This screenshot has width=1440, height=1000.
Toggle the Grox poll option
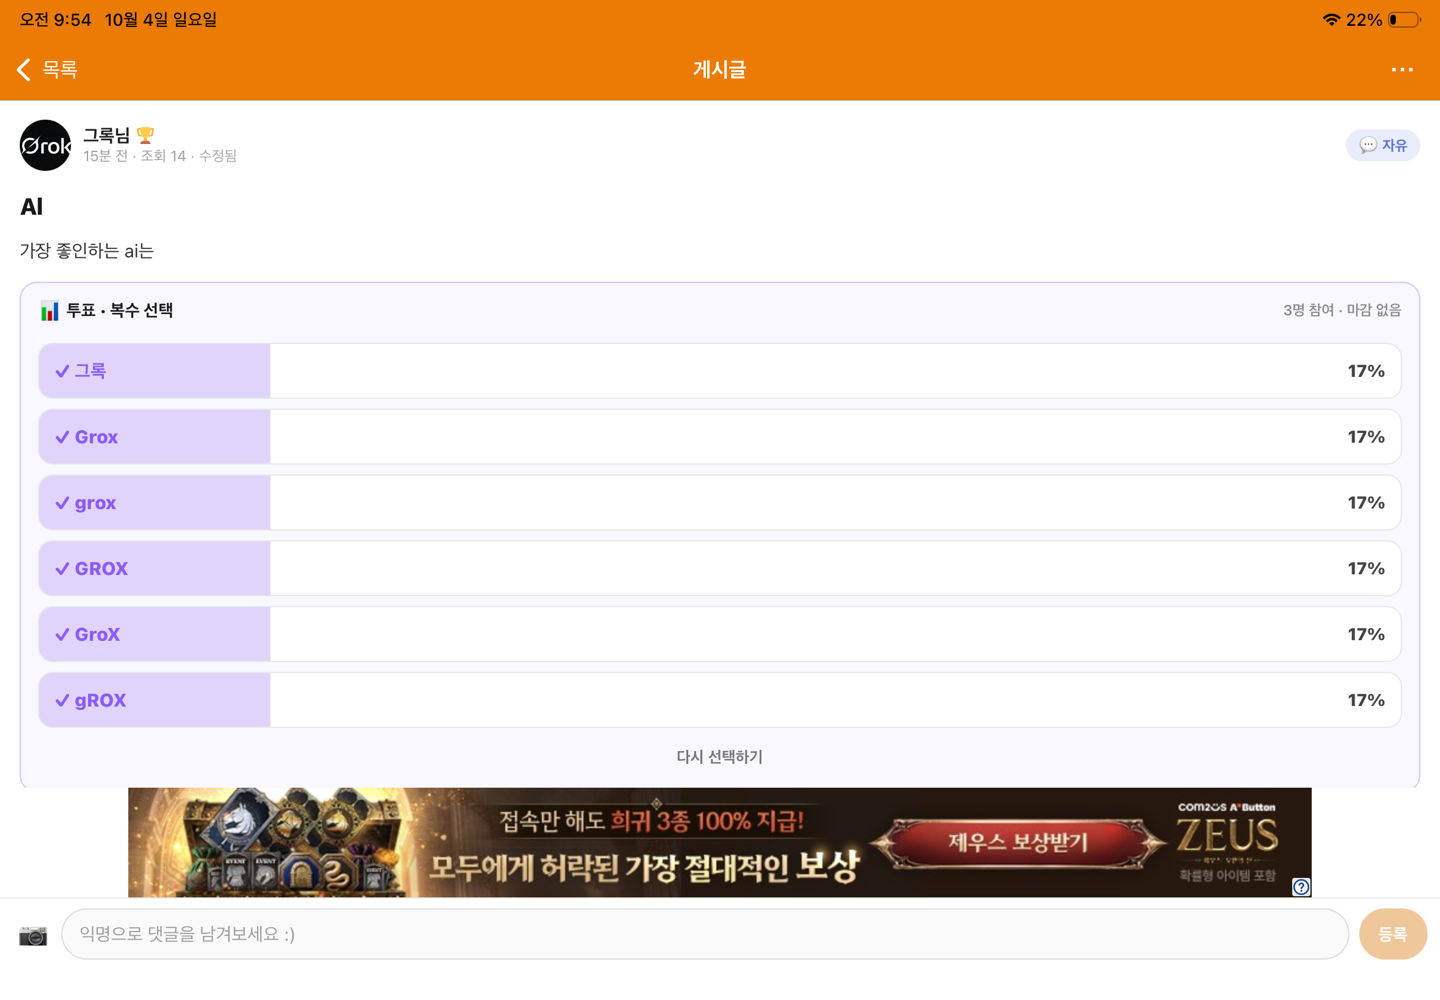click(720, 437)
